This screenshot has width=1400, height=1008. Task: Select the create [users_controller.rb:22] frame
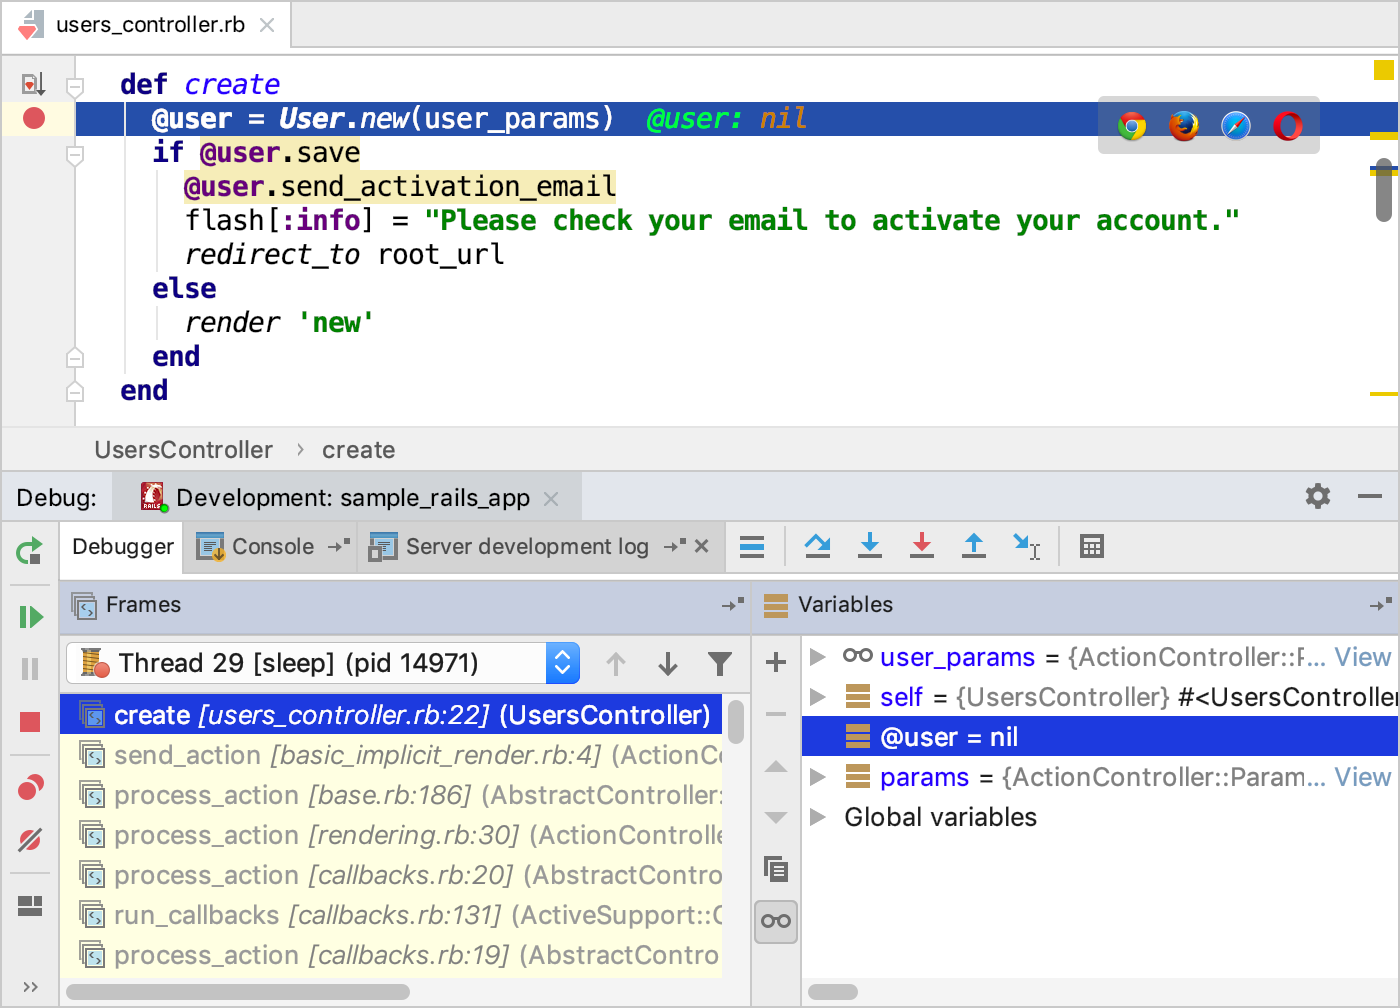pos(391,715)
